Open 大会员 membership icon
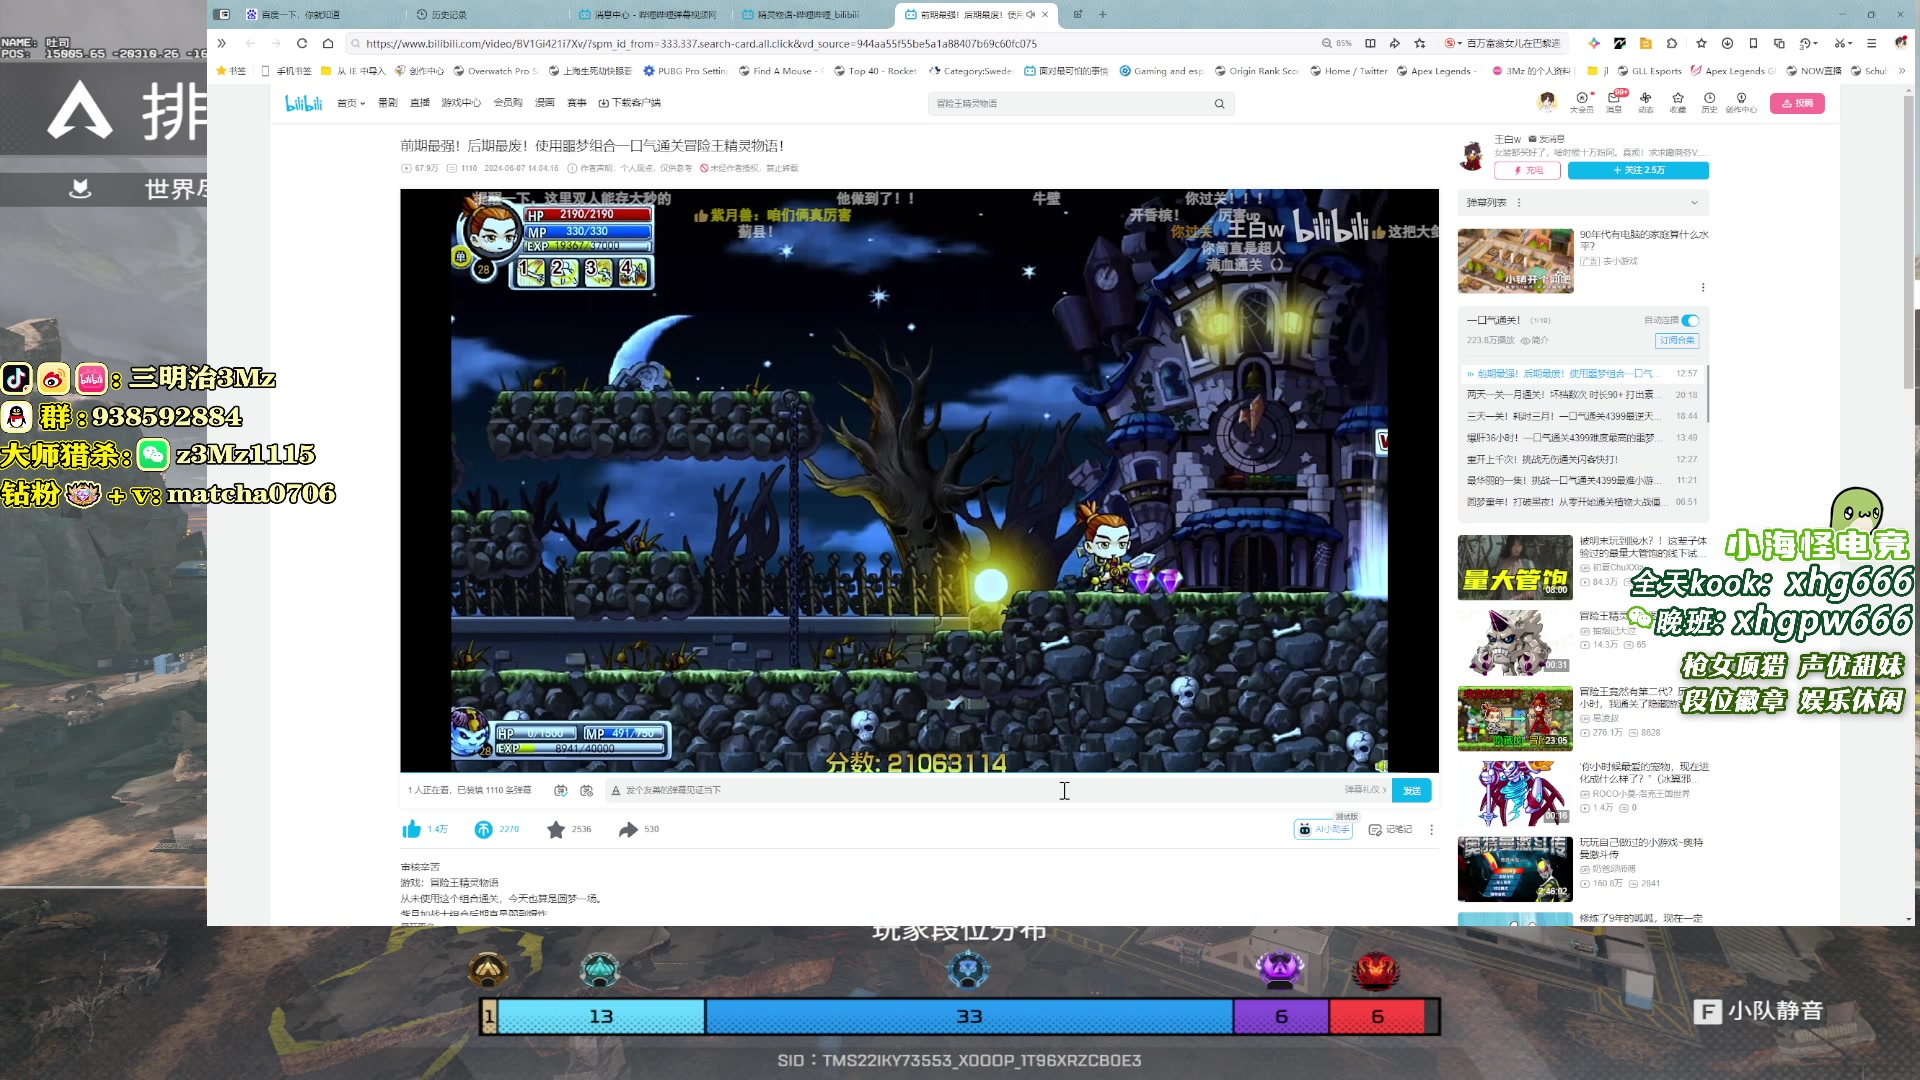Screen dimensions: 1920x1080 pos(1582,102)
